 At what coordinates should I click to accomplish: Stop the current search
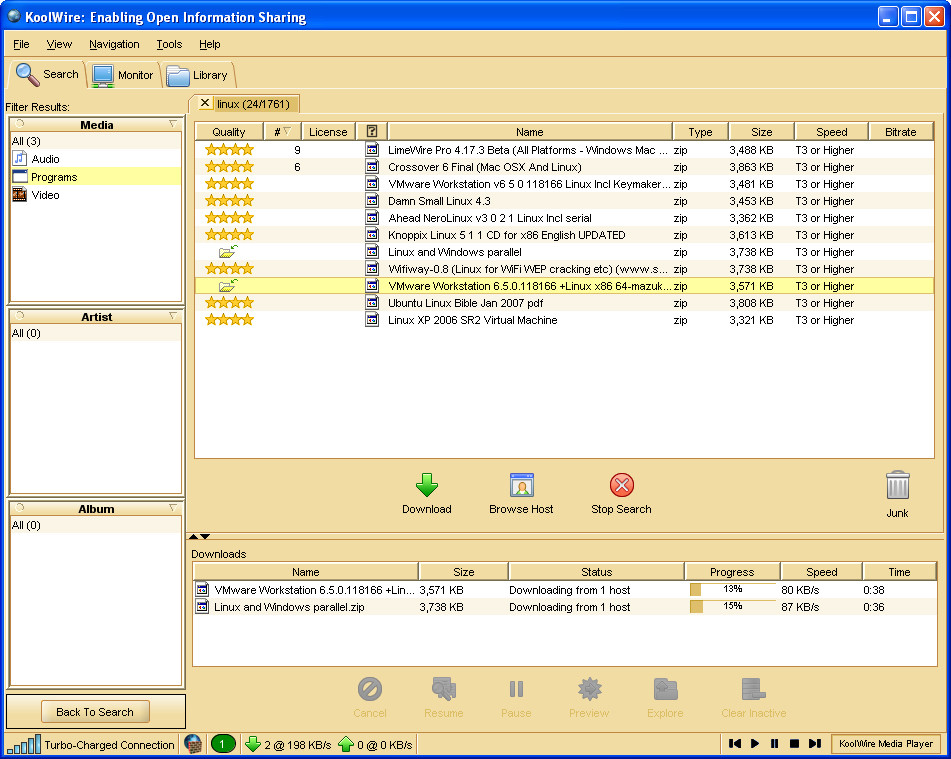point(621,494)
